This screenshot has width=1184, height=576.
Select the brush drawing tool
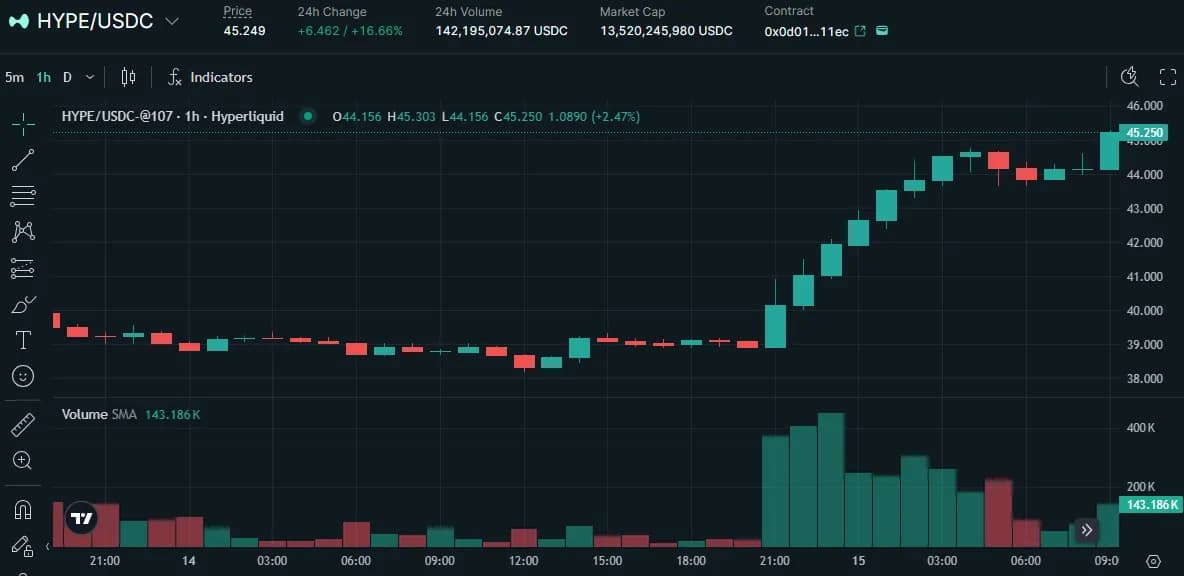click(23, 304)
